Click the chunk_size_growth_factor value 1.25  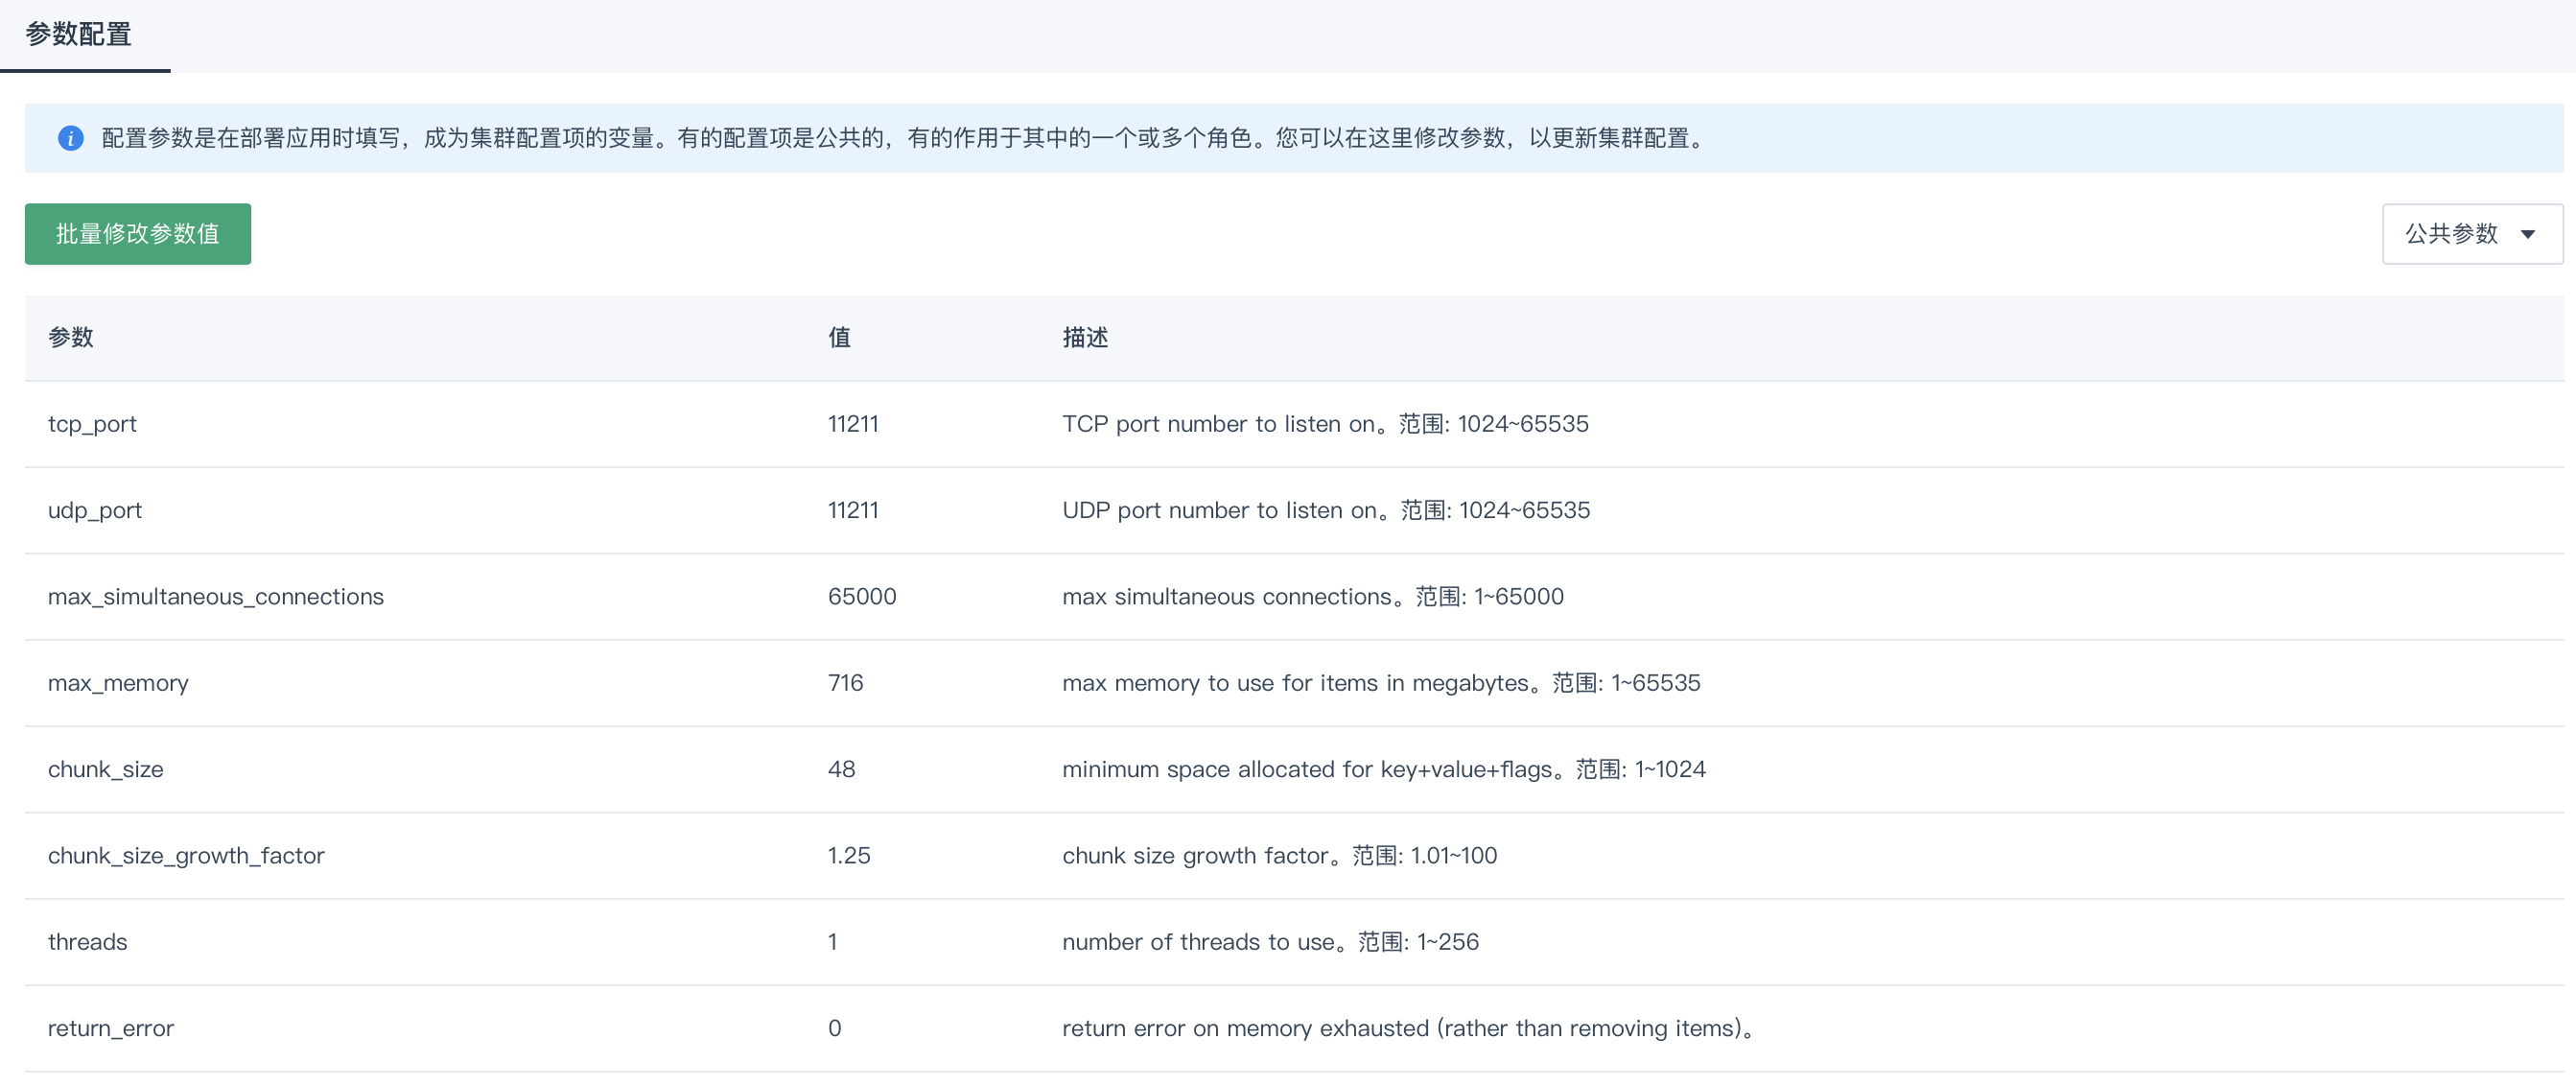pyautogui.click(x=848, y=855)
